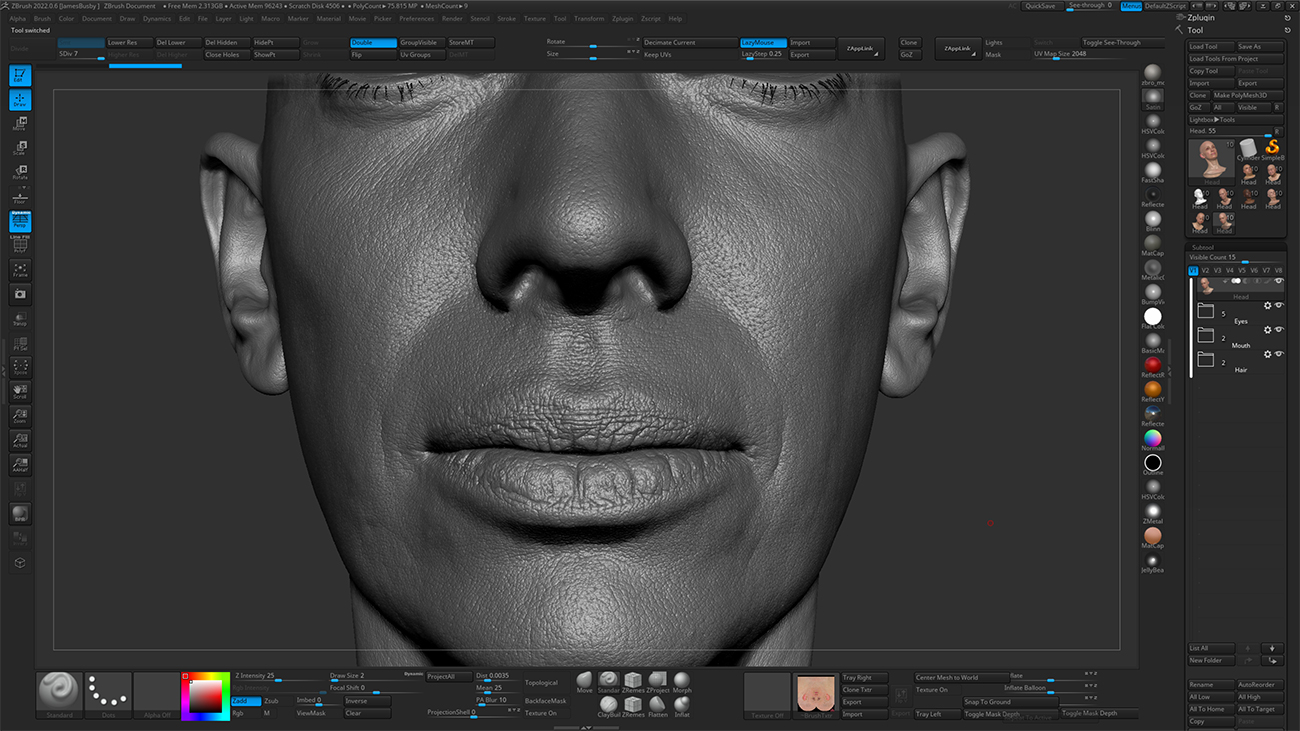
Task: Enable the Persp toggle on the left toolbar
Action: click(20, 222)
